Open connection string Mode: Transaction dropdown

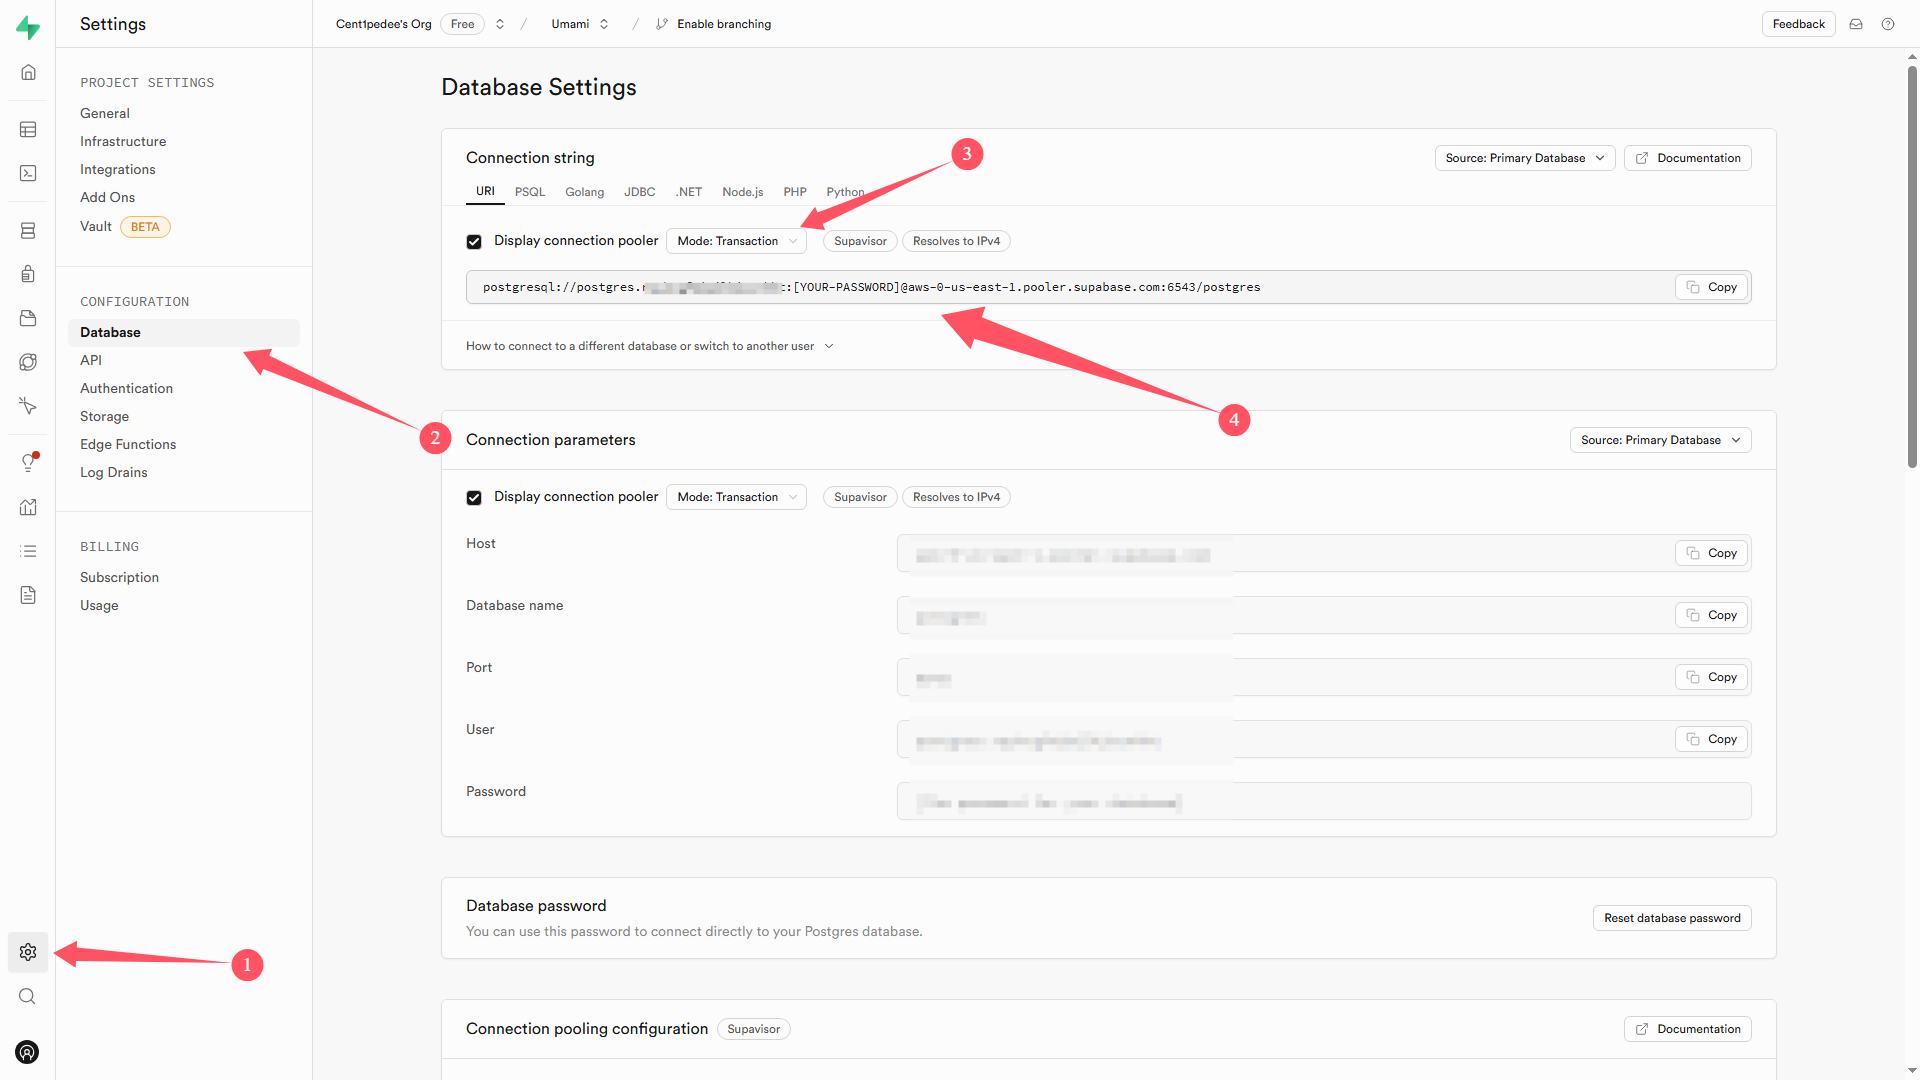736,241
